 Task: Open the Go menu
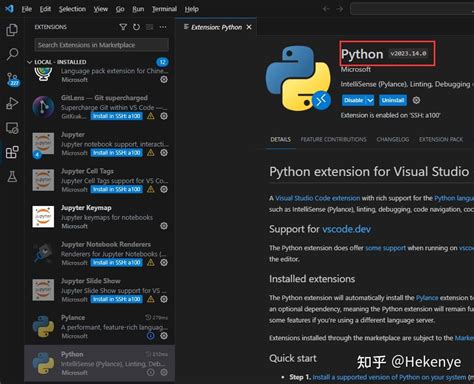120,9
